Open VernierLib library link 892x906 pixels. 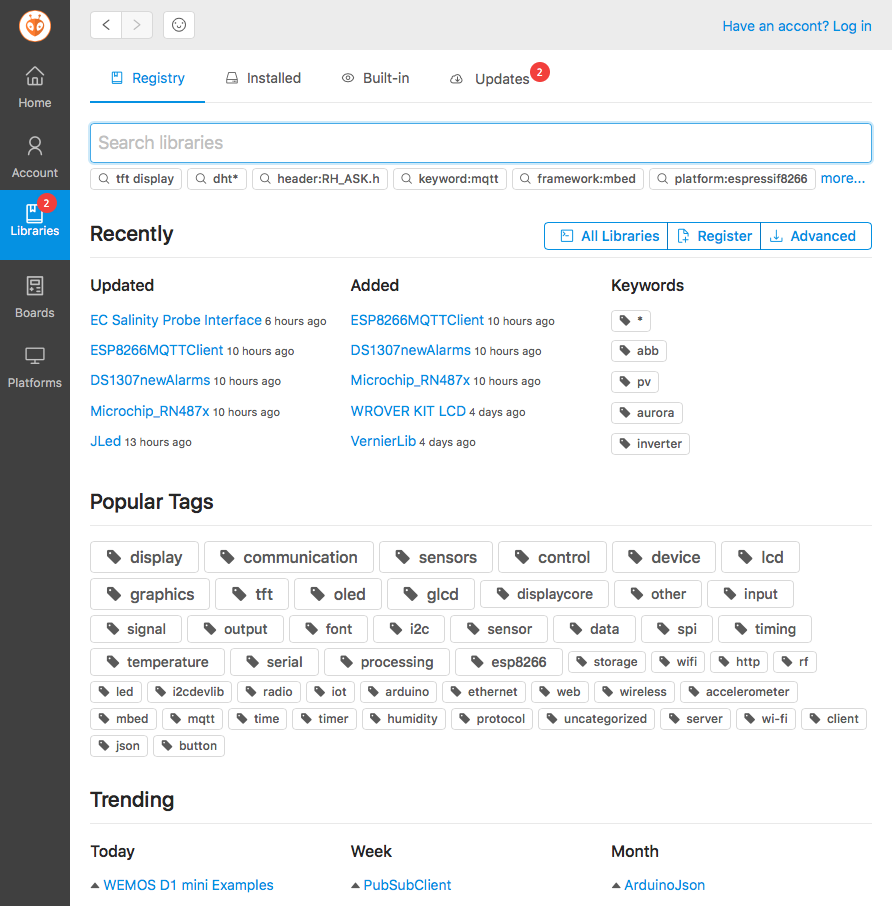(x=383, y=441)
